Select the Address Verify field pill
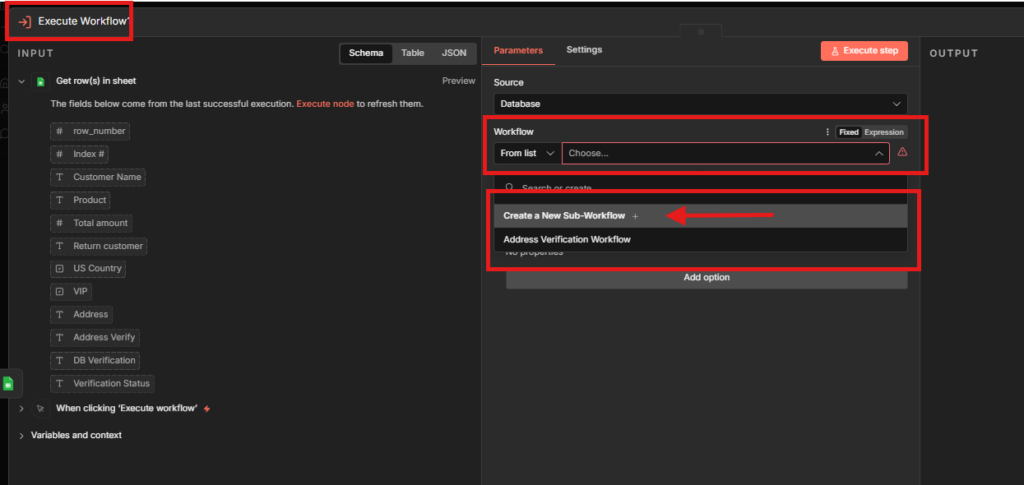Viewport: 1024px width, 485px height. point(95,337)
